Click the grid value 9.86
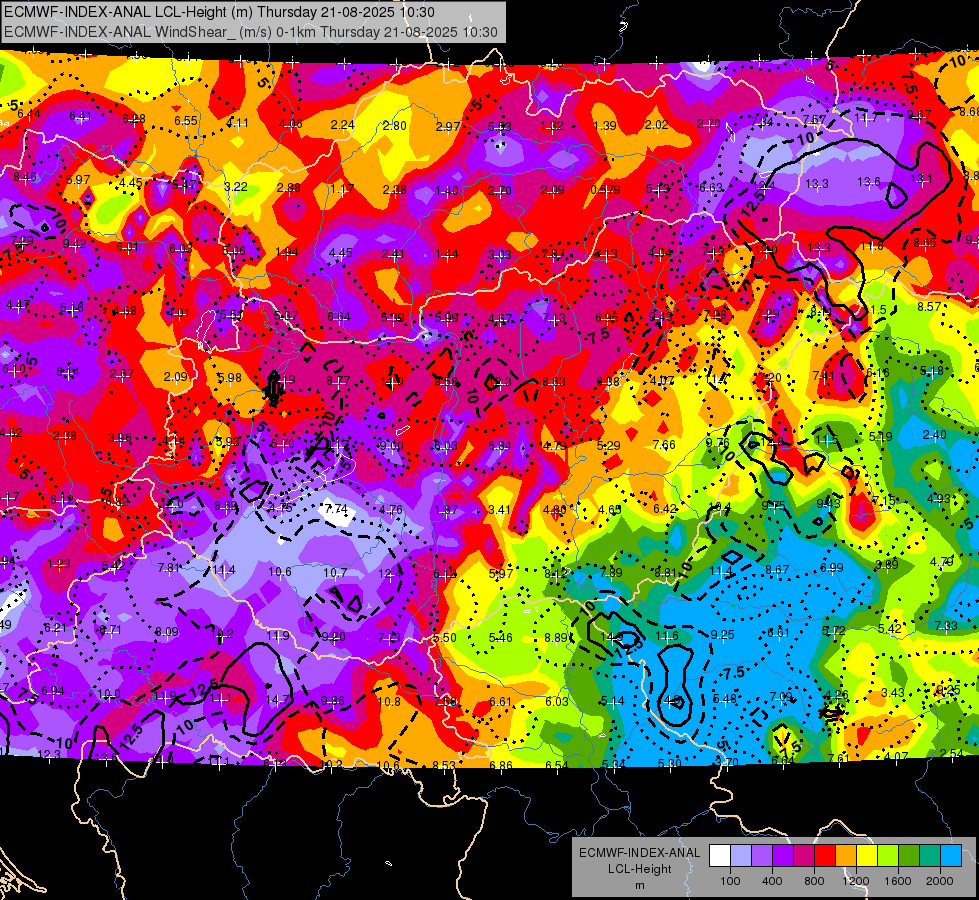979x900 pixels. tap(332, 701)
